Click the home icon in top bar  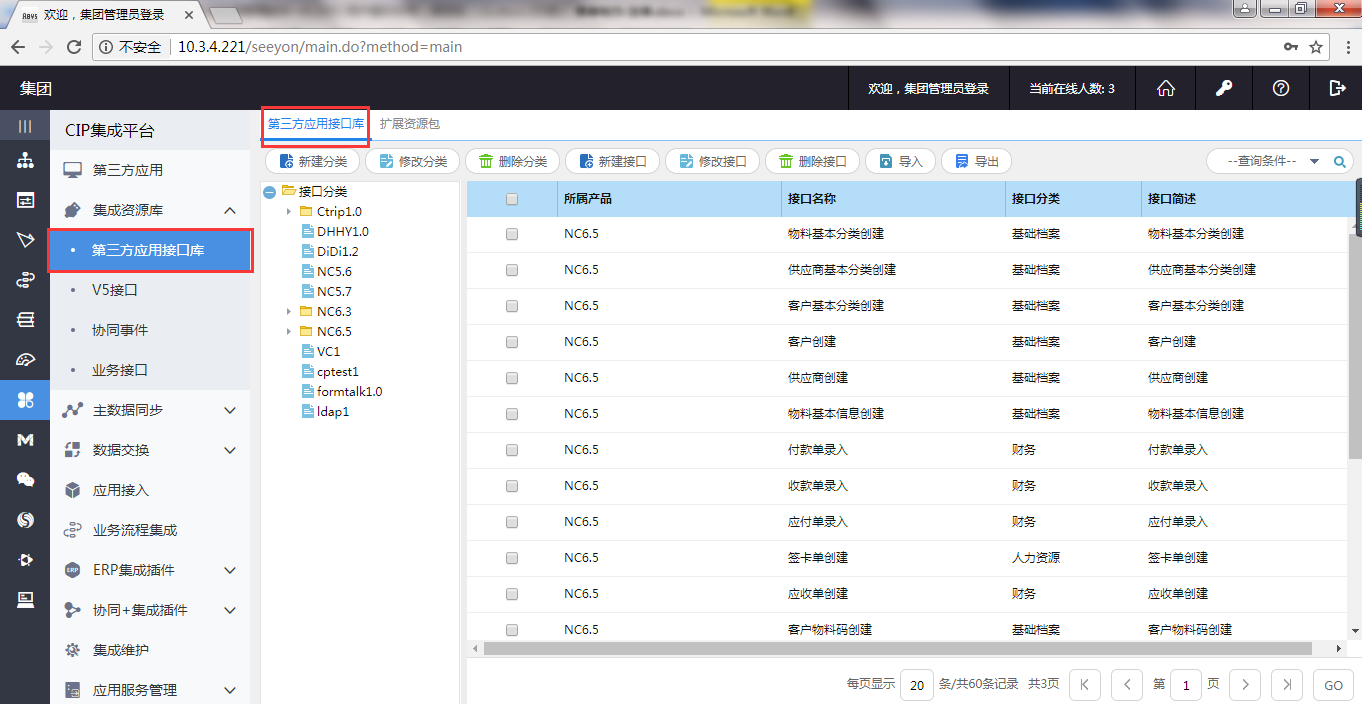tap(1165, 88)
